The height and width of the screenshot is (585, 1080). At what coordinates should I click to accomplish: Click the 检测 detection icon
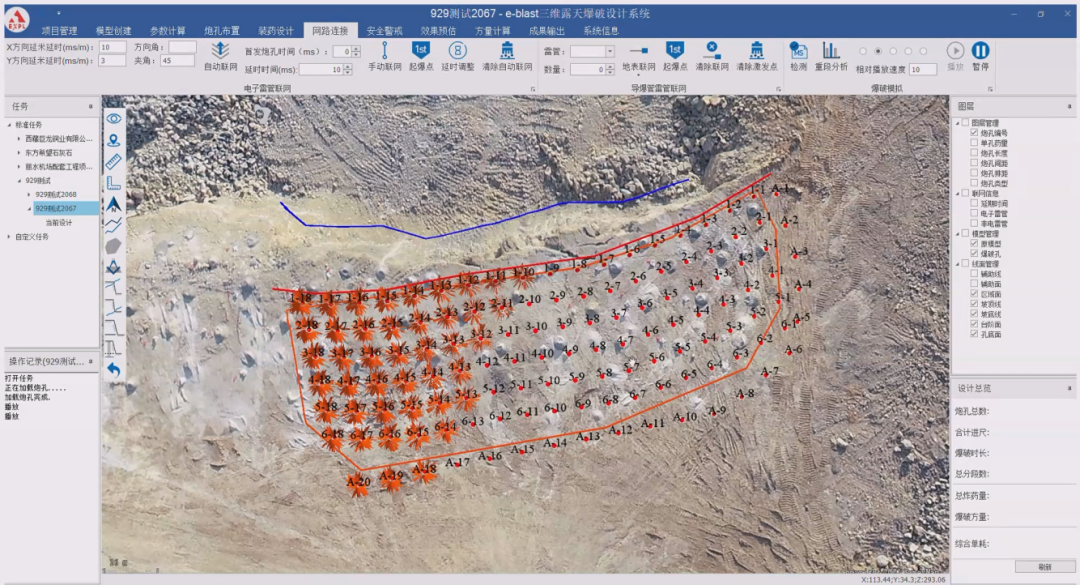pos(798,51)
